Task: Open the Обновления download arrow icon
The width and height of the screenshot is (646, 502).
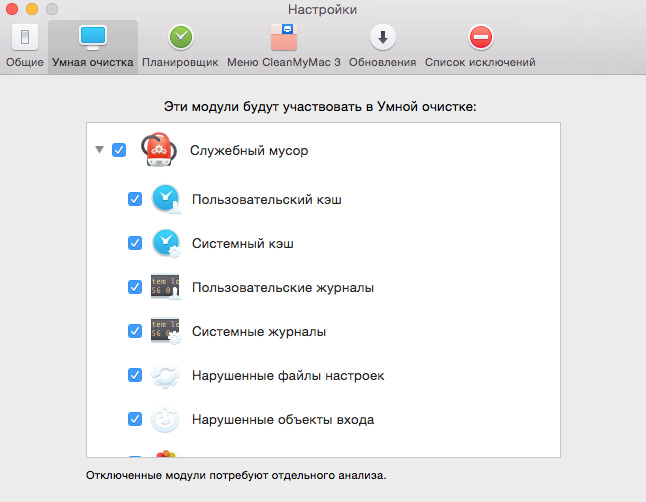Action: coord(383,37)
